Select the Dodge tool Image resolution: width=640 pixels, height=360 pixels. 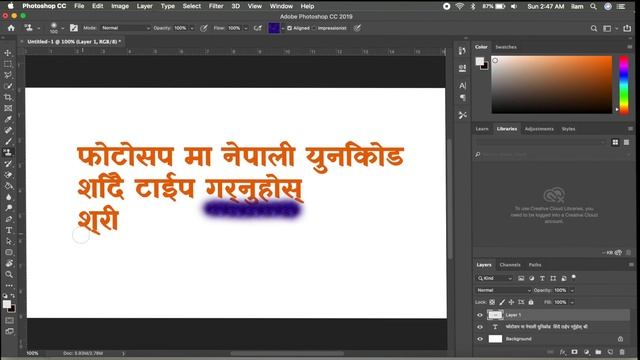click(9, 208)
